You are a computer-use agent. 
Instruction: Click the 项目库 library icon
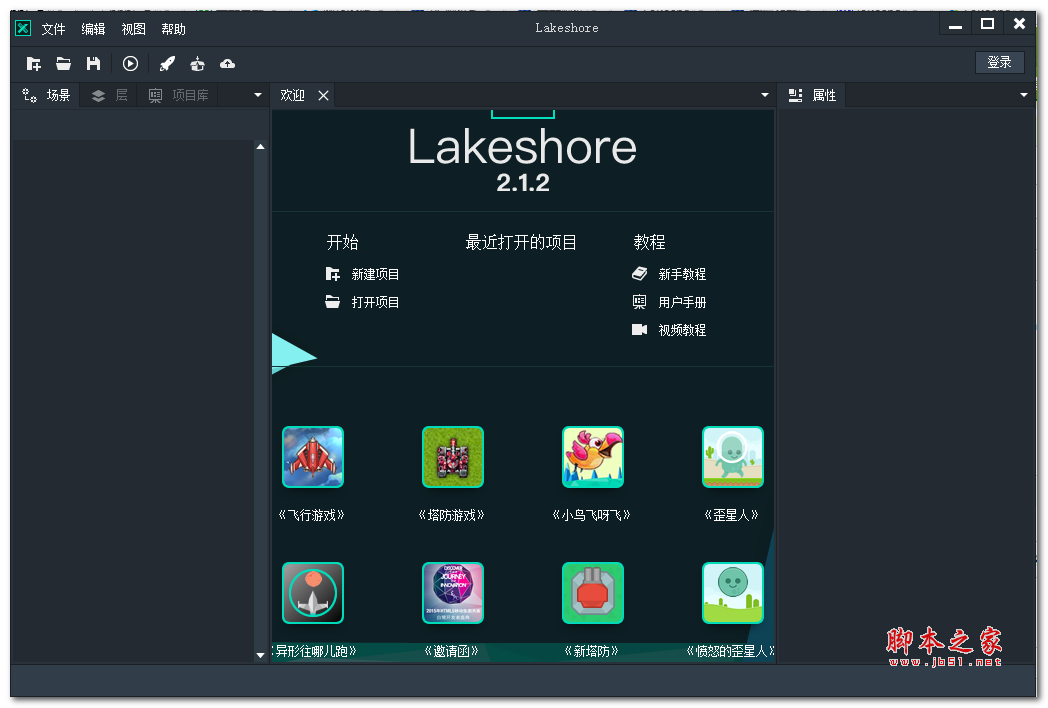[x=155, y=96]
